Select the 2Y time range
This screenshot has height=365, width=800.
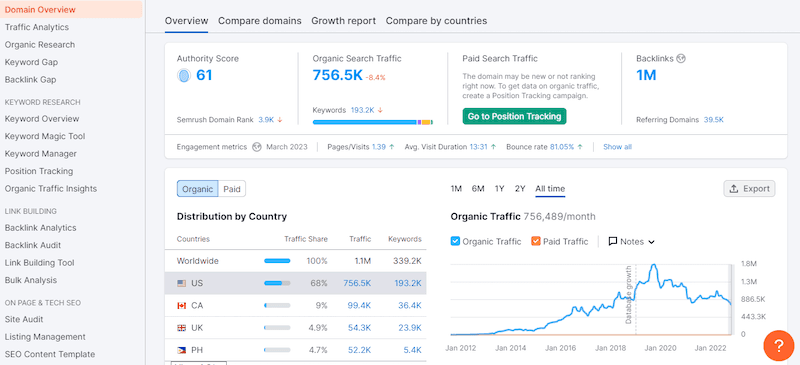tap(520, 189)
